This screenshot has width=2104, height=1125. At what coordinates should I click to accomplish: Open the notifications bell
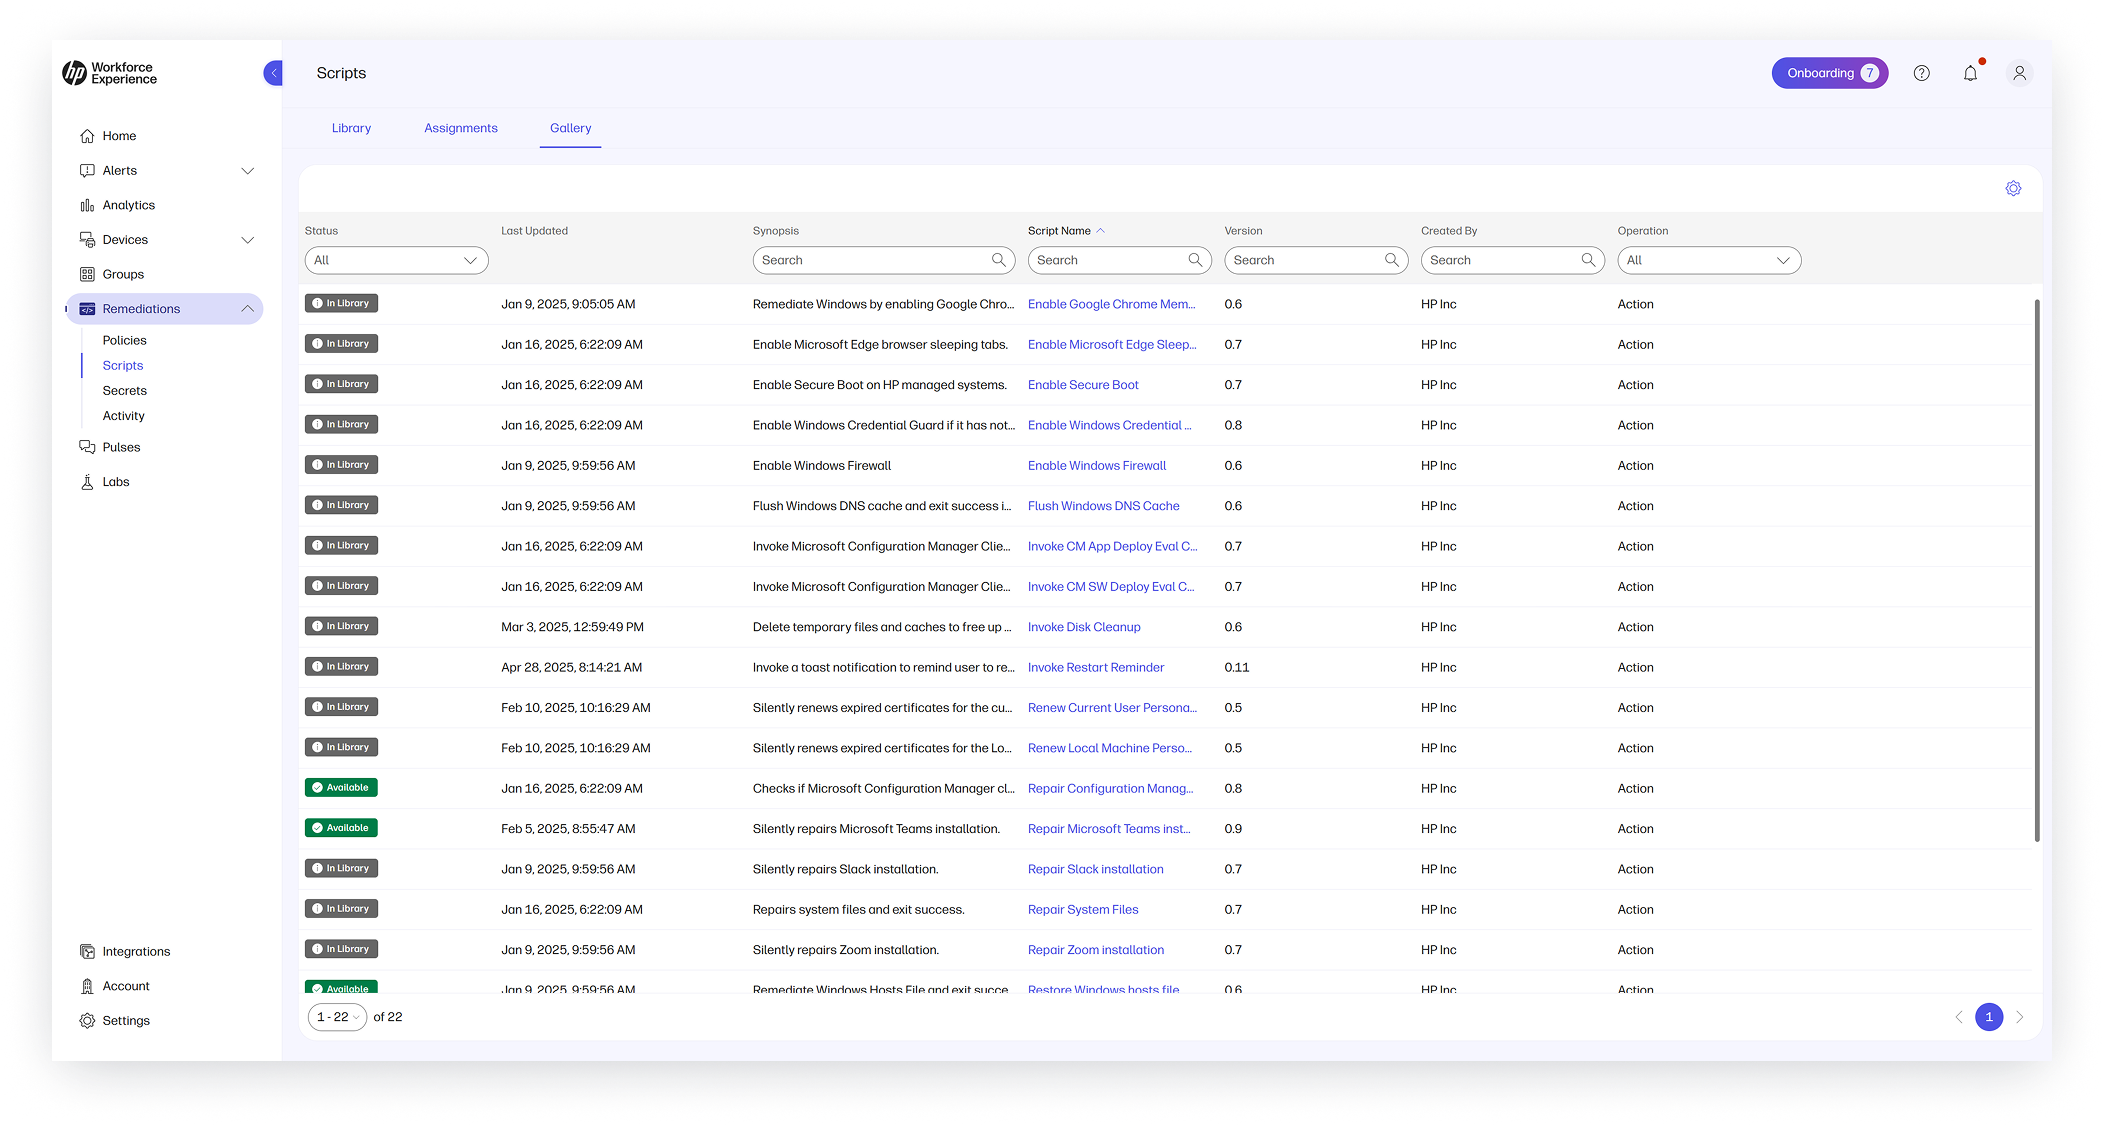click(x=1970, y=73)
